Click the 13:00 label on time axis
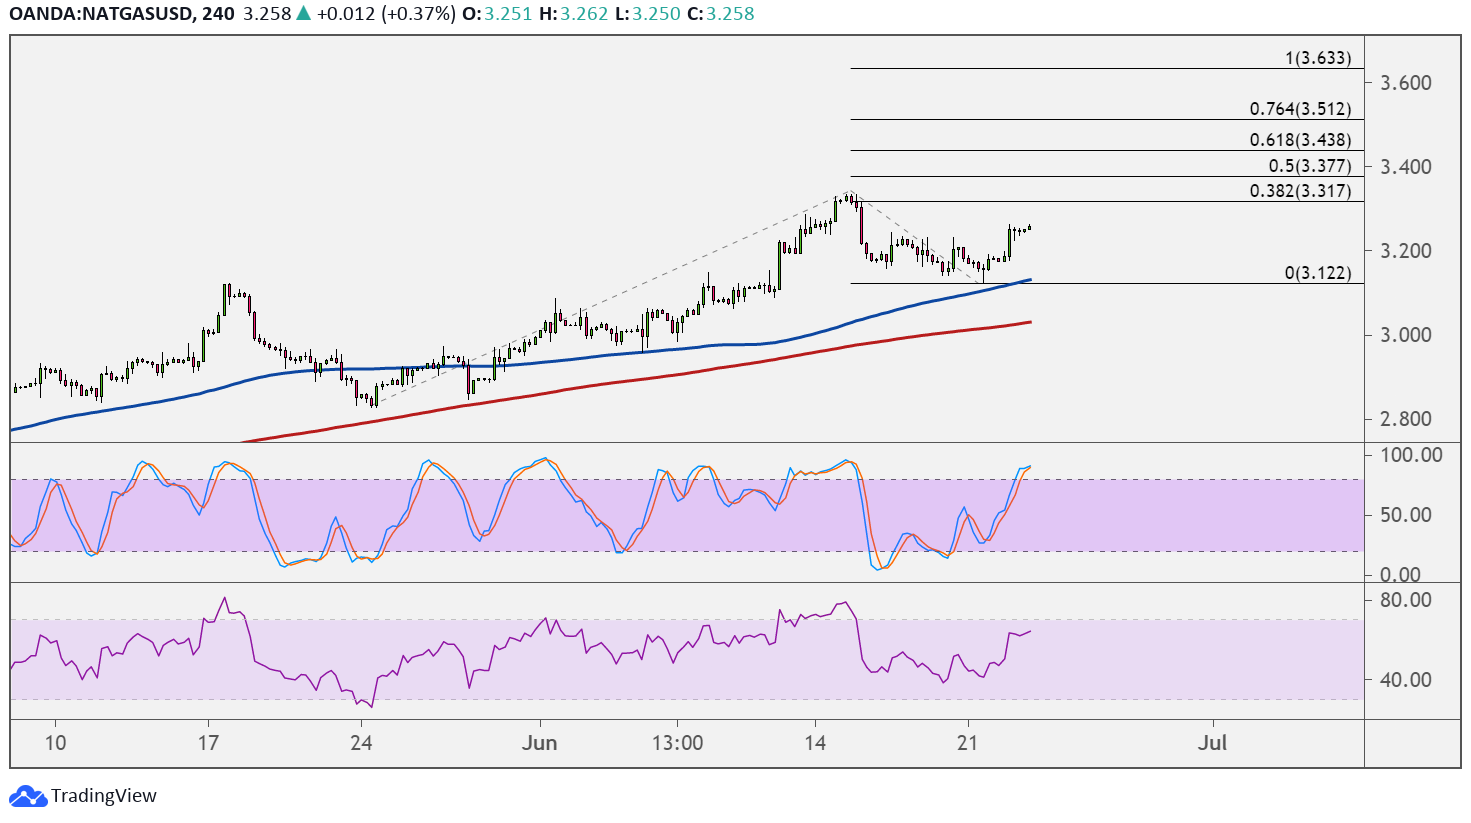Image resolution: width=1471 pixels, height=823 pixels. click(x=677, y=743)
